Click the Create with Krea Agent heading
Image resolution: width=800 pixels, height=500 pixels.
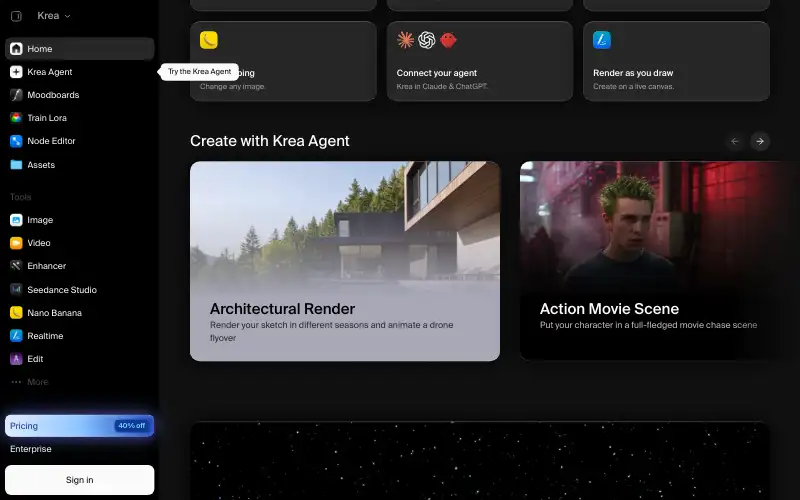click(270, 141)
